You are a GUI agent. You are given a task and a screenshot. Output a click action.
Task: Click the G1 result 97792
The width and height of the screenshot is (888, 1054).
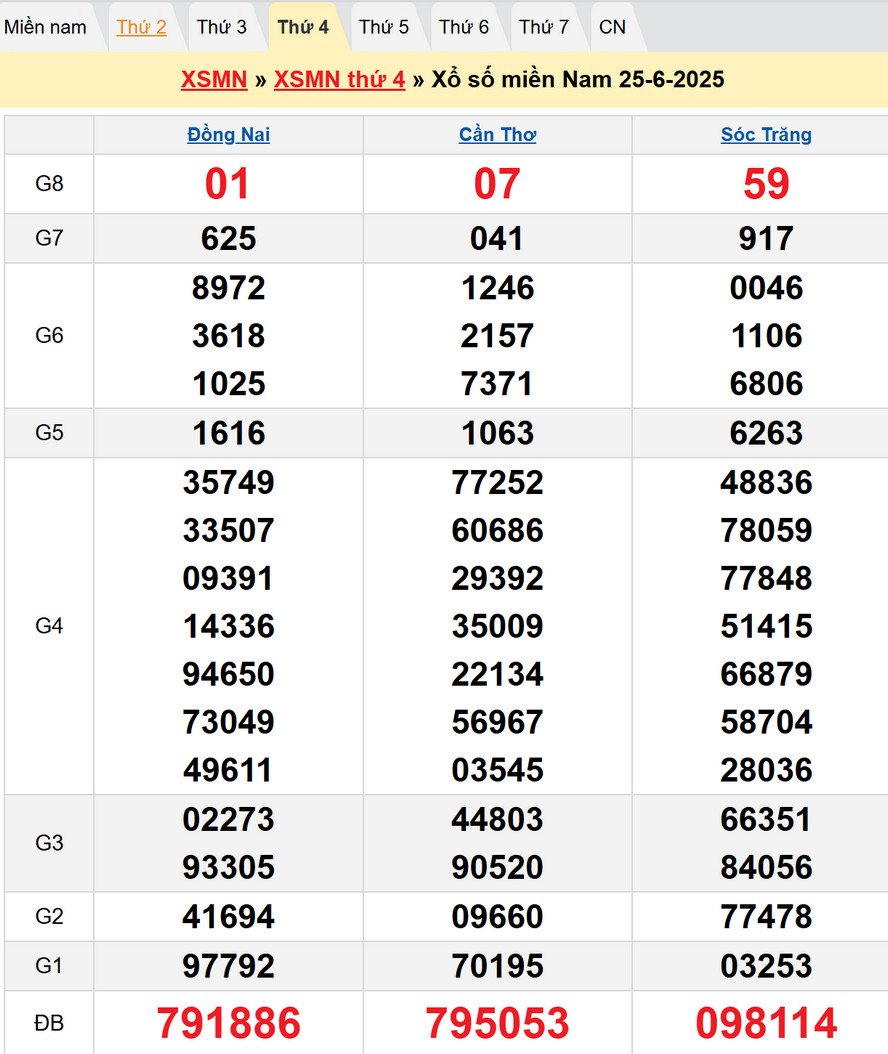(228, 966)
